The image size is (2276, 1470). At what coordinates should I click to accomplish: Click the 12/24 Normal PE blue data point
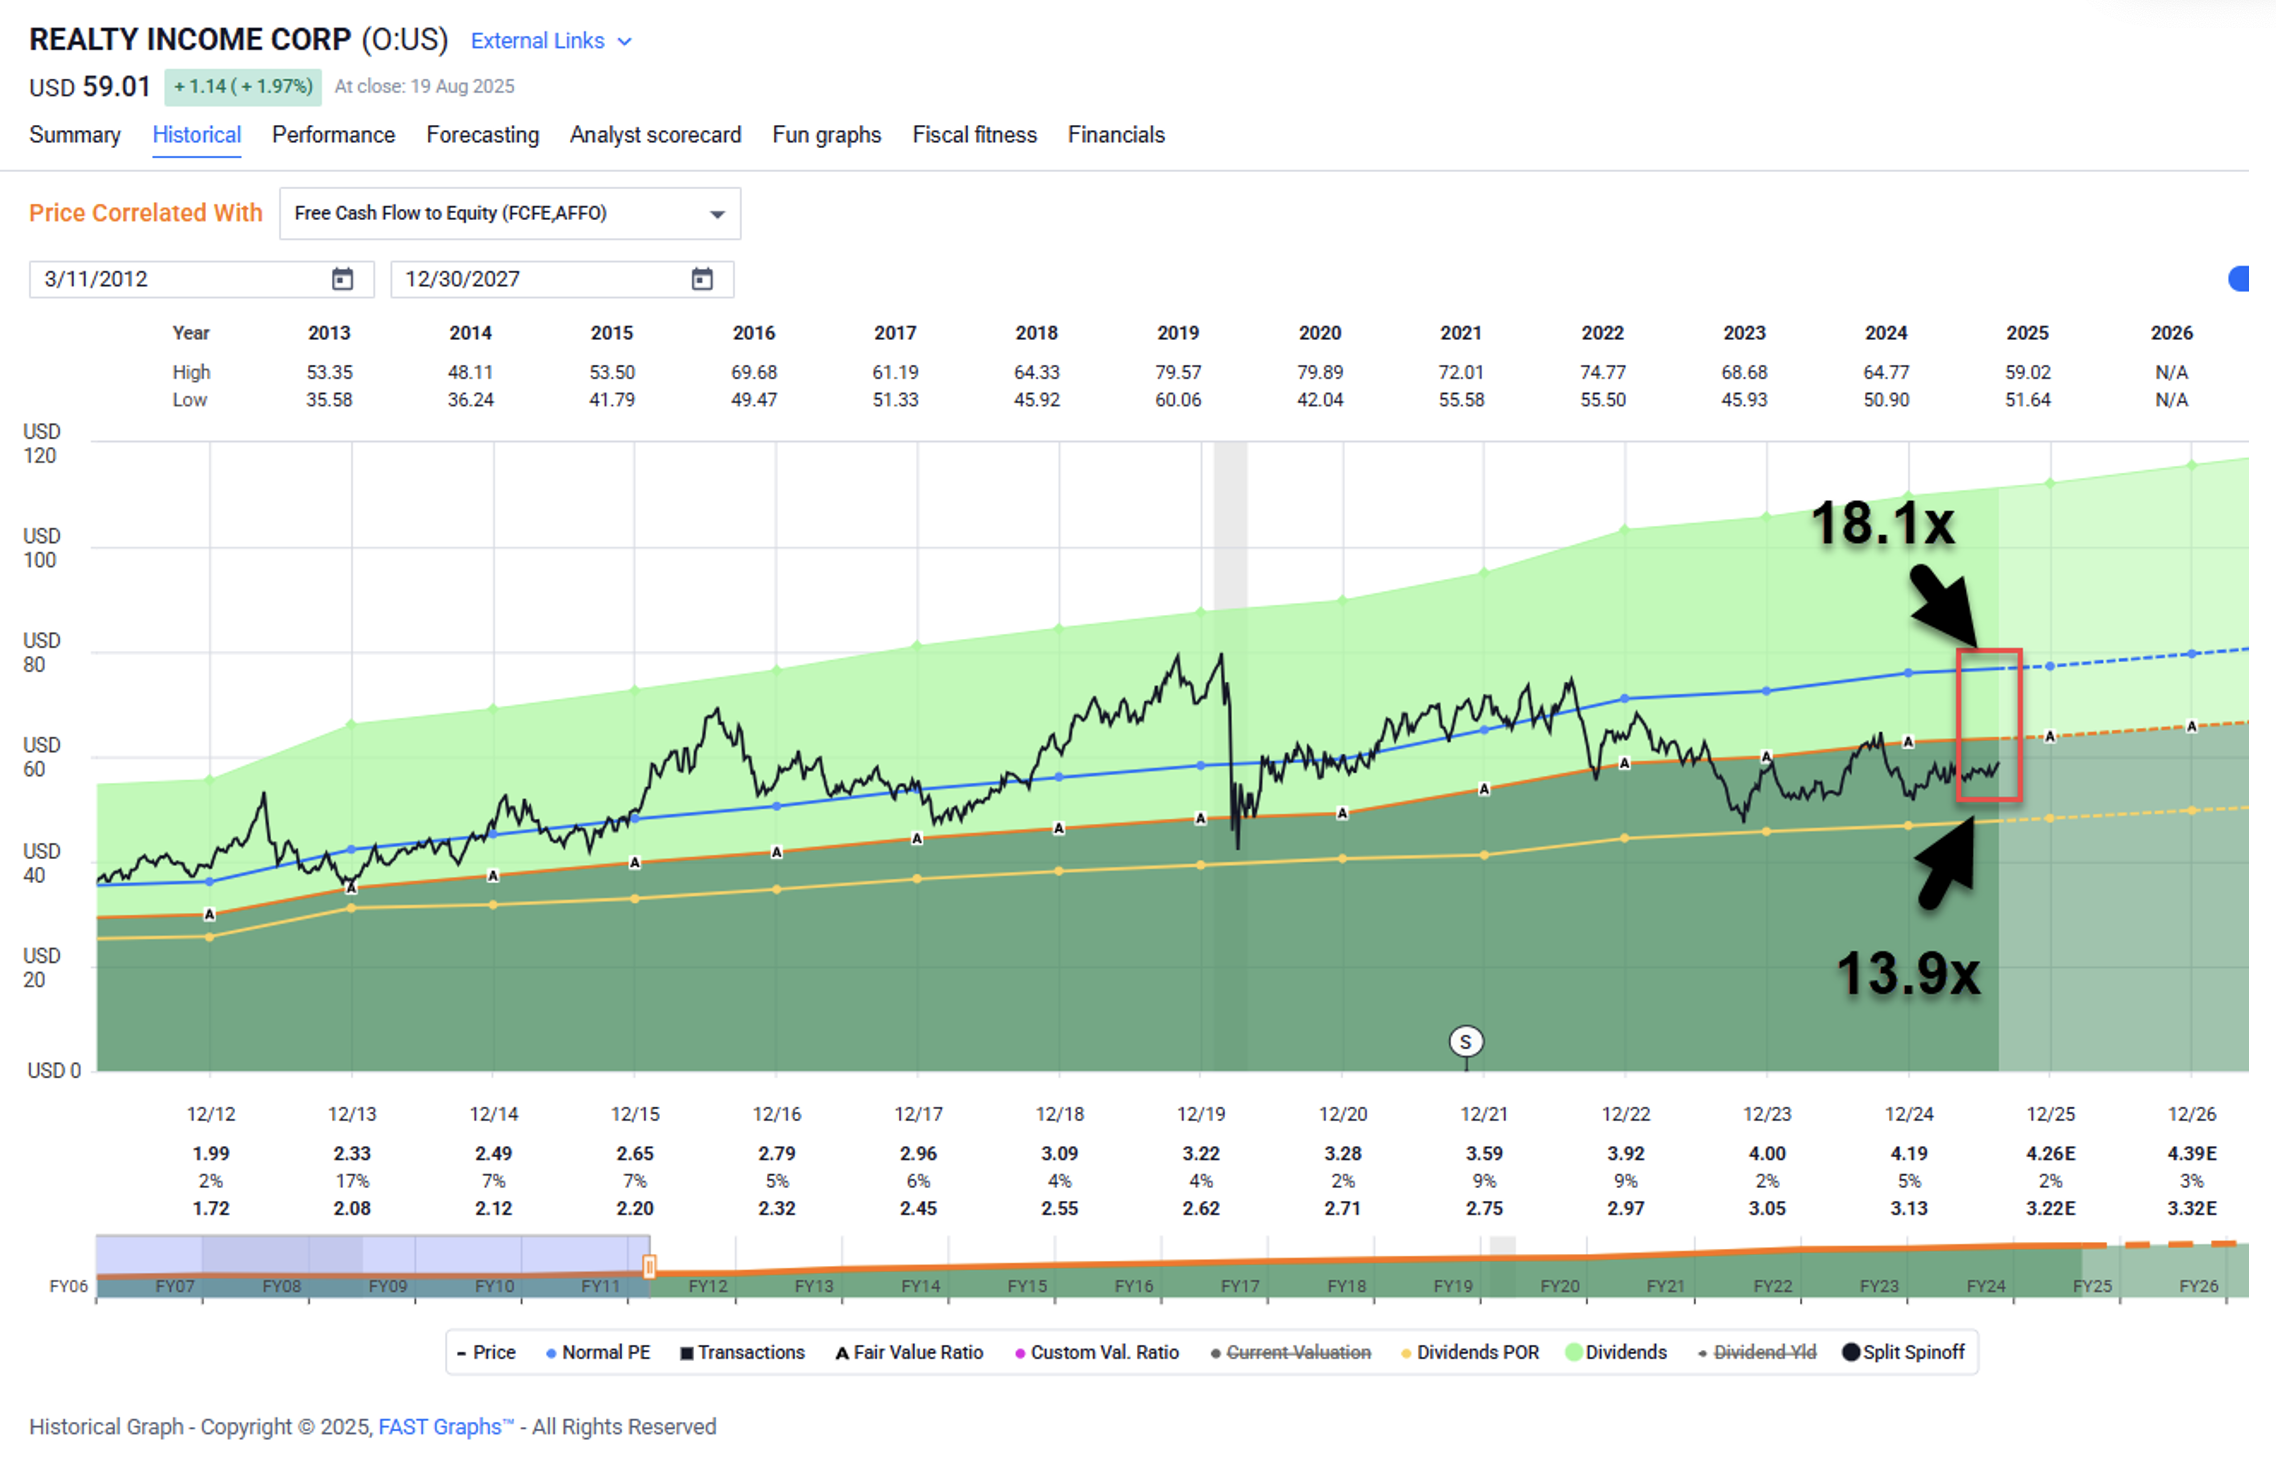(1908, 673)
